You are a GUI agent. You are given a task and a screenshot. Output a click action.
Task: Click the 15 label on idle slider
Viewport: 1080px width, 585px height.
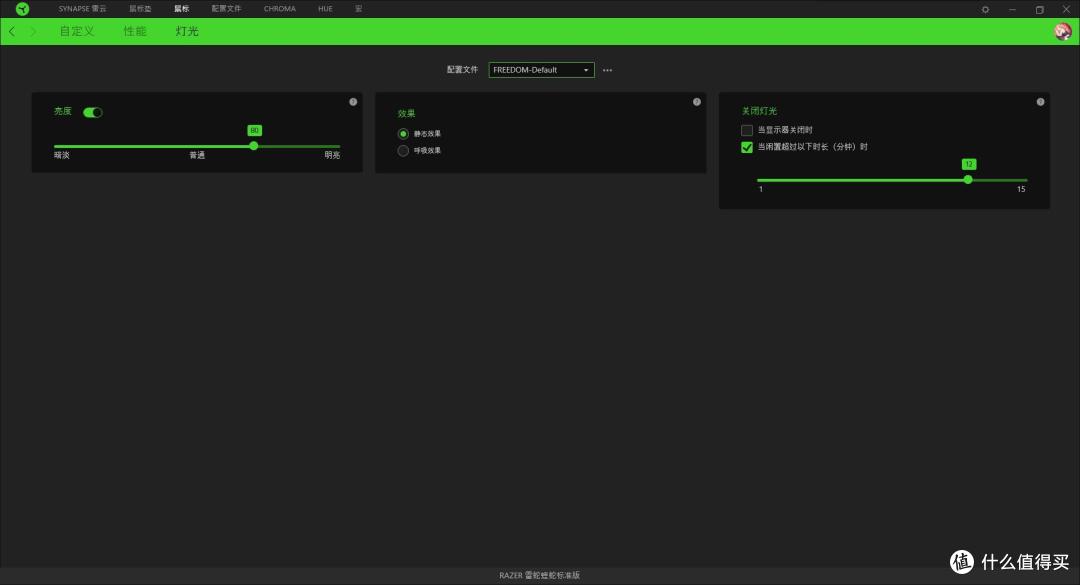click(x=1021, y=189)
